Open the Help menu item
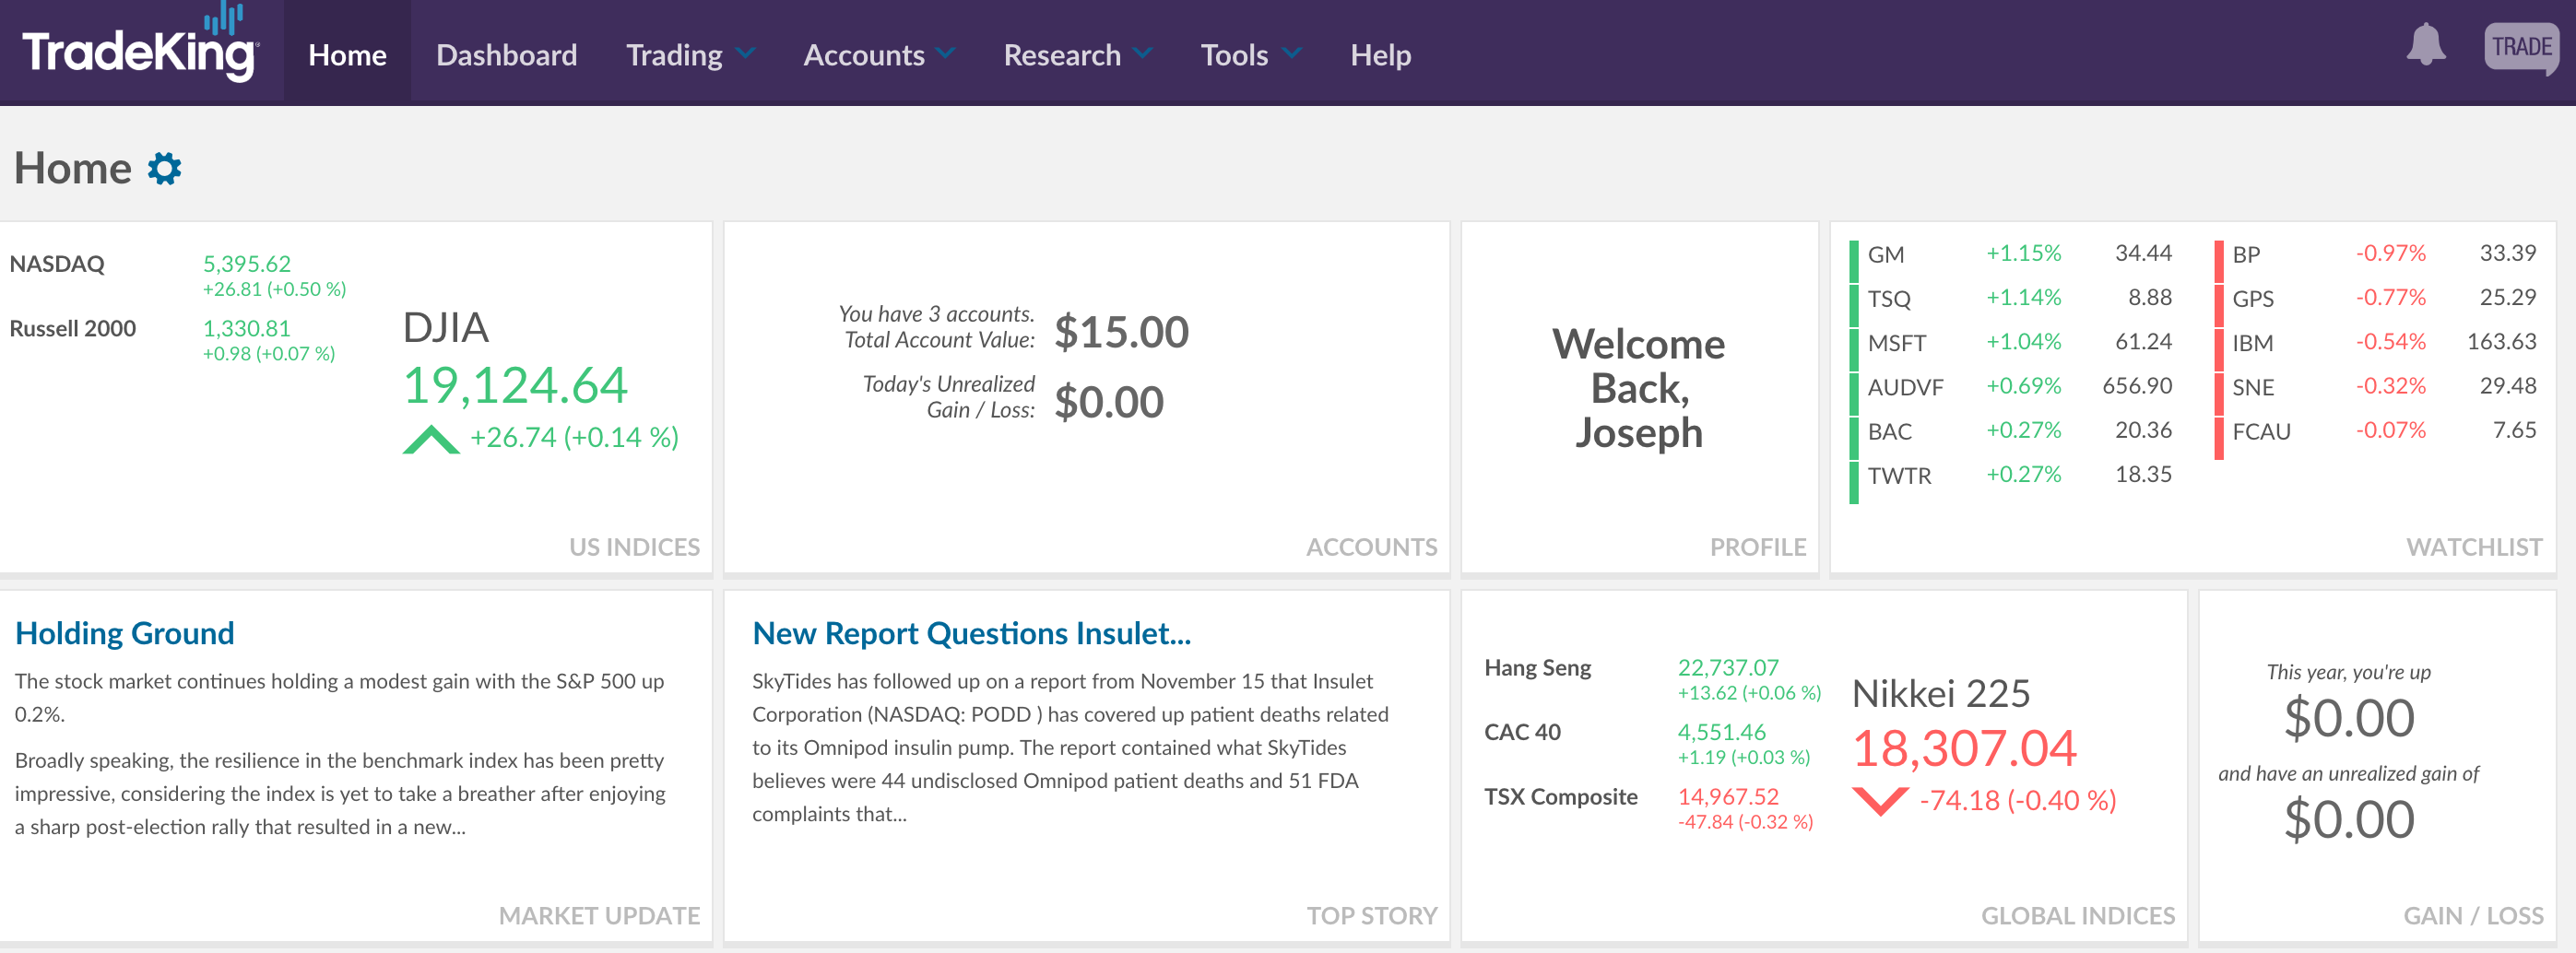2576x953 pixels. [x=1380, y=55]
